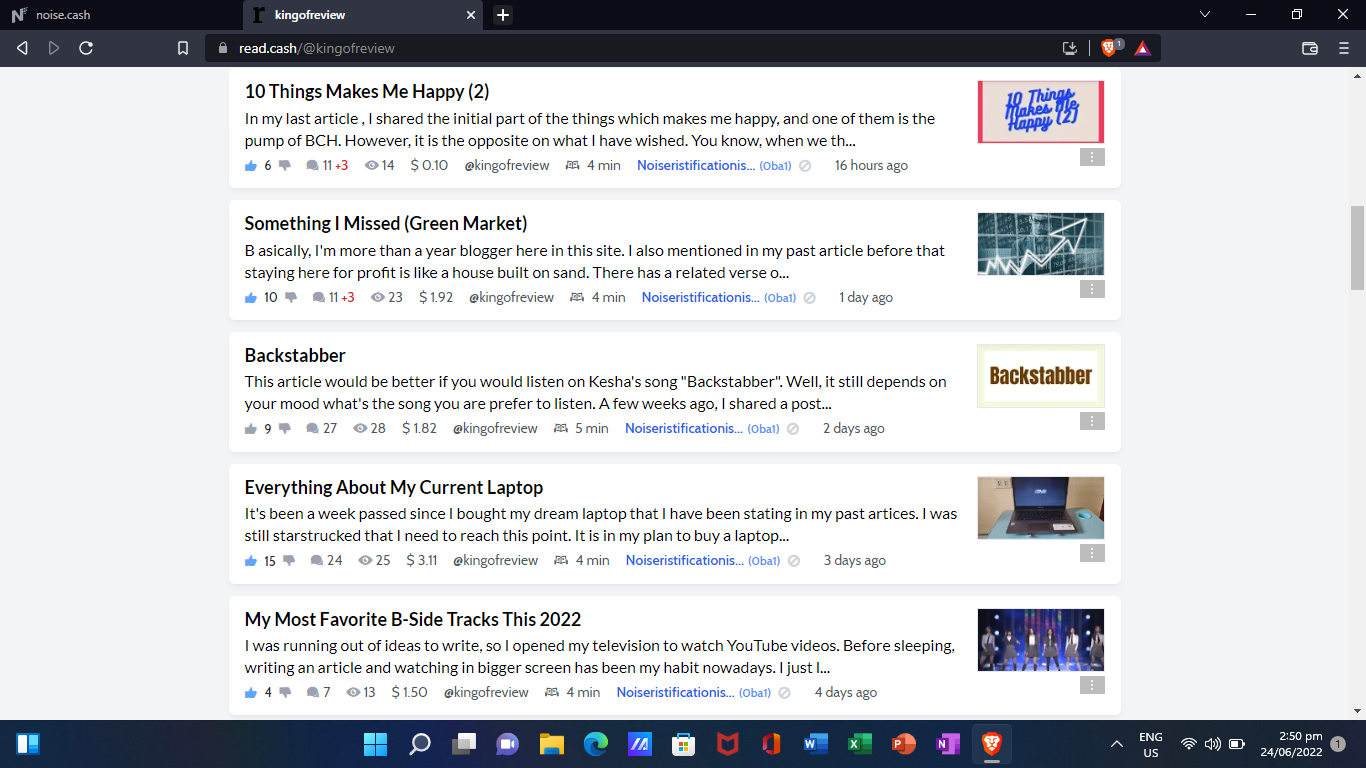Open the Windows Start menu
The image size is (1366, 768).
pyautogui.click(x=376, y=744)
